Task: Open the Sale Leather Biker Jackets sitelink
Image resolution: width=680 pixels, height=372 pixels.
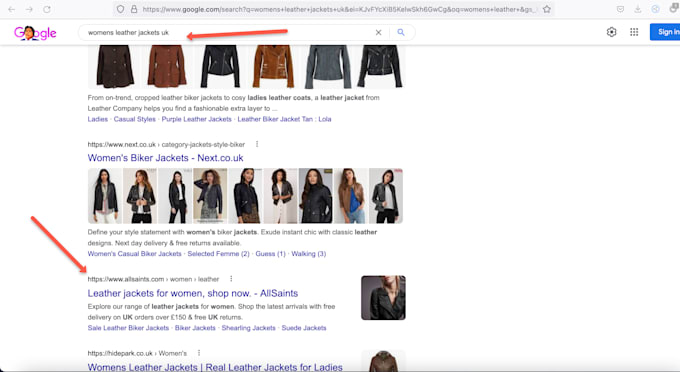Action: tap(128, 328)
